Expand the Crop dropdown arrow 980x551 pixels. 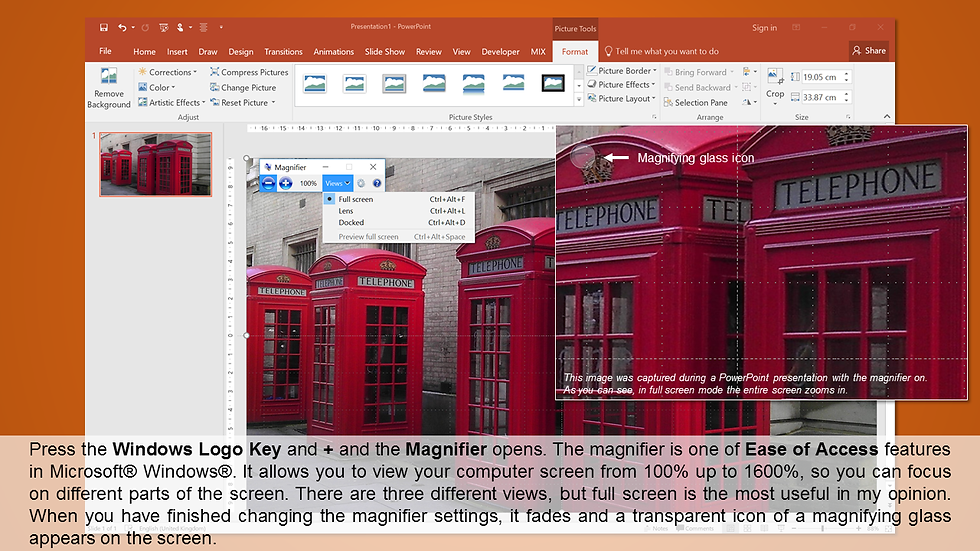(x=775, y=103)
